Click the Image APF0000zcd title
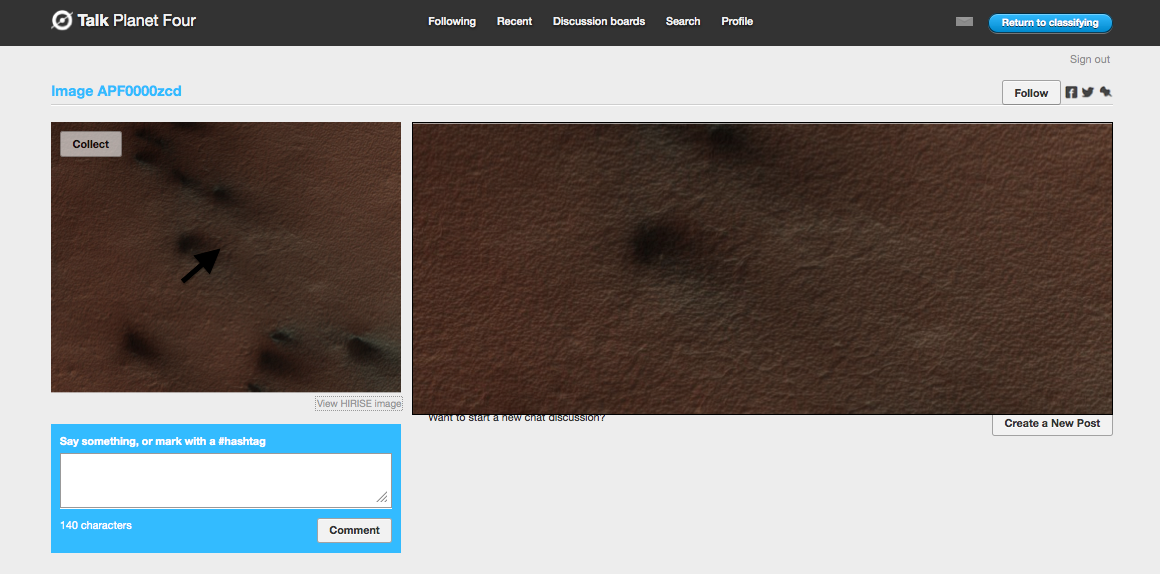This screenshot has width=1160, height=574. [116, 91]
